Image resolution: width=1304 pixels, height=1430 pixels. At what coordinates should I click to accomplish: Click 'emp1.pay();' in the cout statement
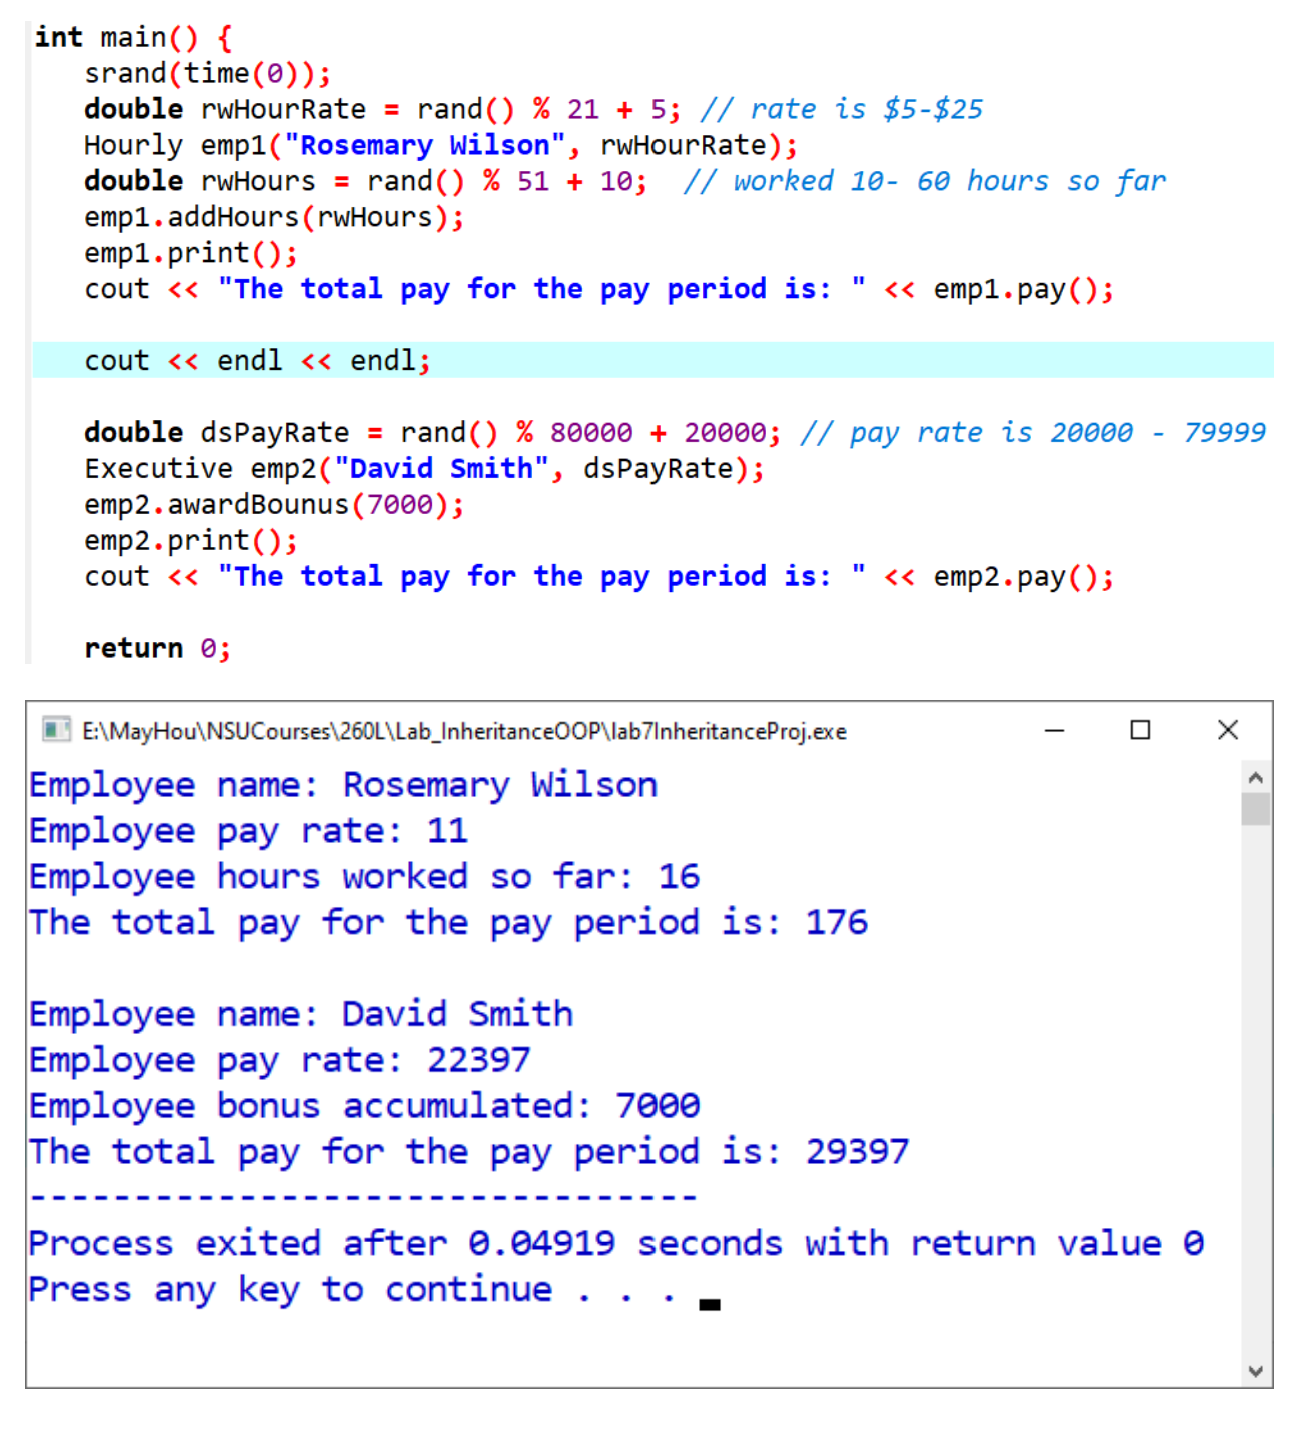coord(1024,290)
